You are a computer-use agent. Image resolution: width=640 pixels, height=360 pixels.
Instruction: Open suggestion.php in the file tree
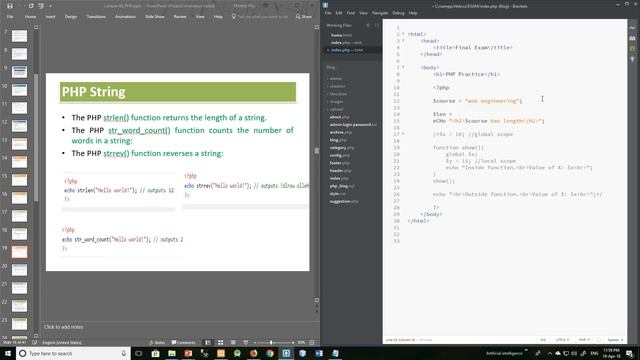[x=344, y=201]
